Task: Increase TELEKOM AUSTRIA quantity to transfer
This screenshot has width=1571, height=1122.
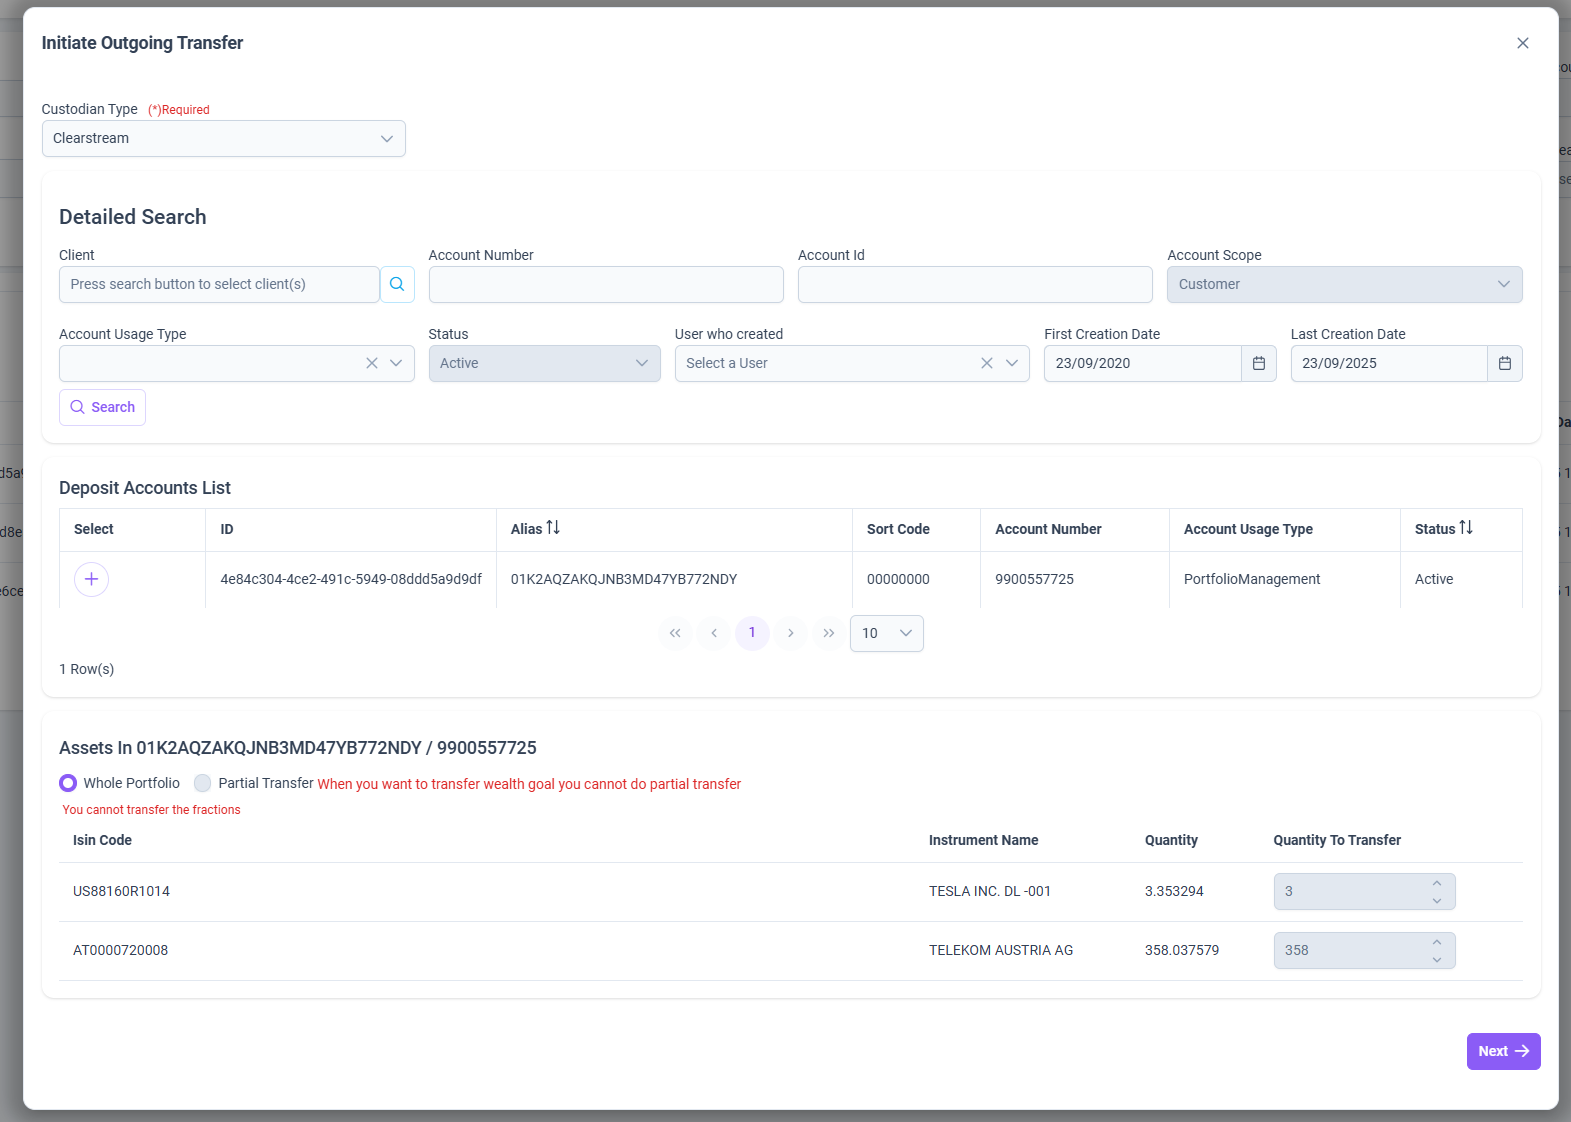Action: [1437, 942]
